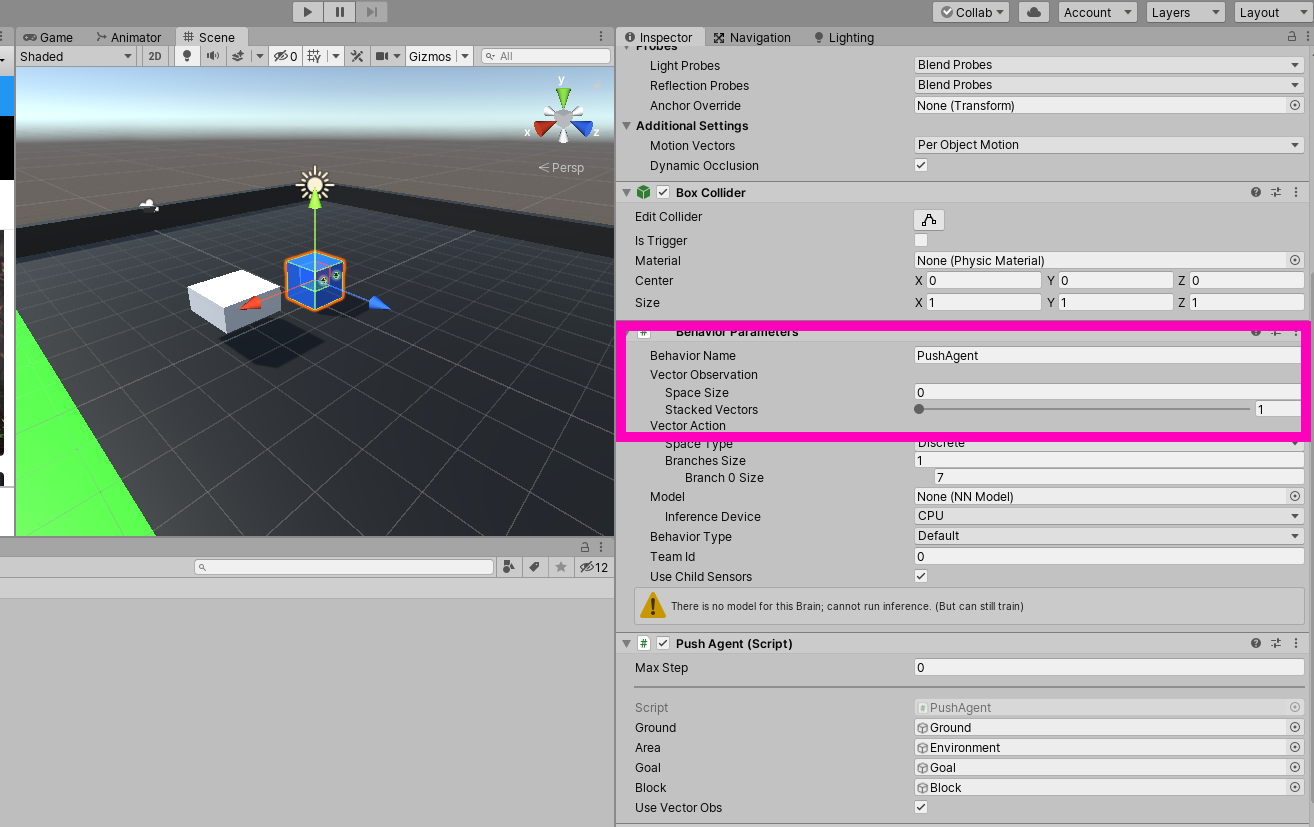Viewport: 1314px width, 827px height.
Task: Open Push Agent script help icon
Action: (x=1256, y=643)
